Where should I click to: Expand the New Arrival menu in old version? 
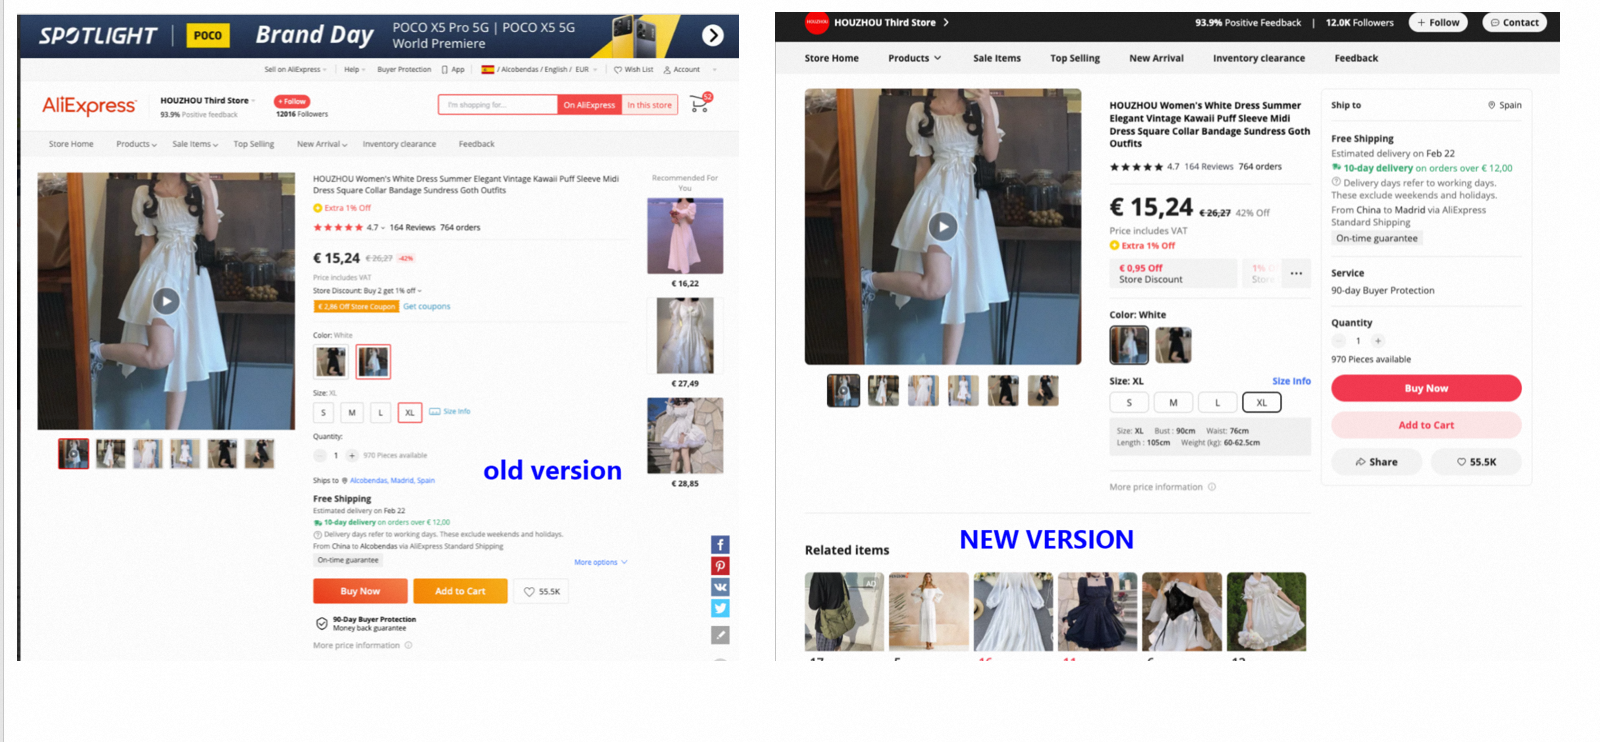click(x=322, y=144)
